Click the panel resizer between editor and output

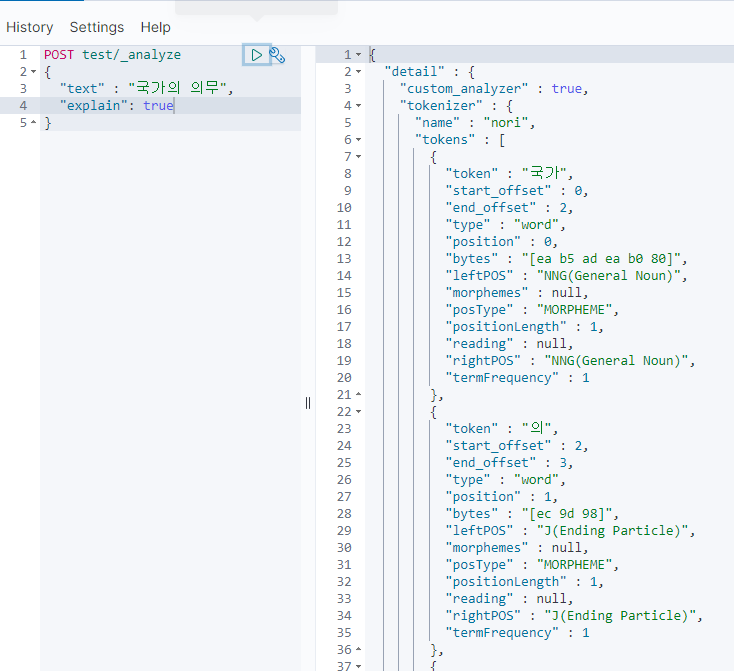(308, 402)
